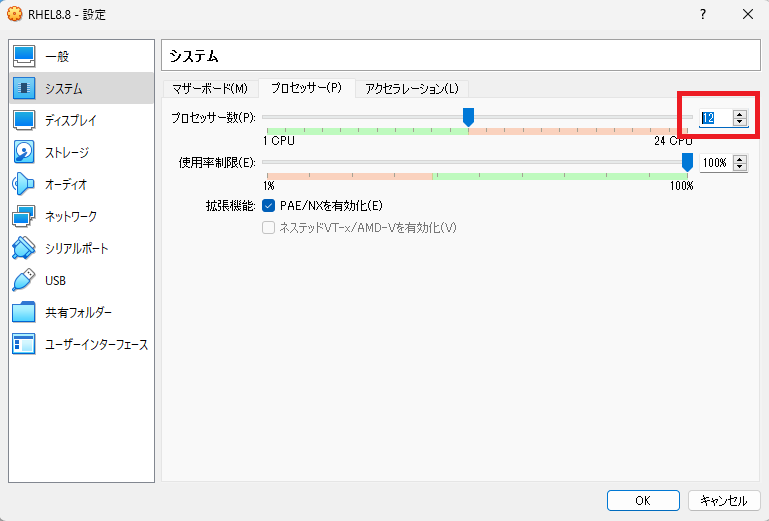
Task: Click the 使用率制限(E) label
Action: [217, 162]
